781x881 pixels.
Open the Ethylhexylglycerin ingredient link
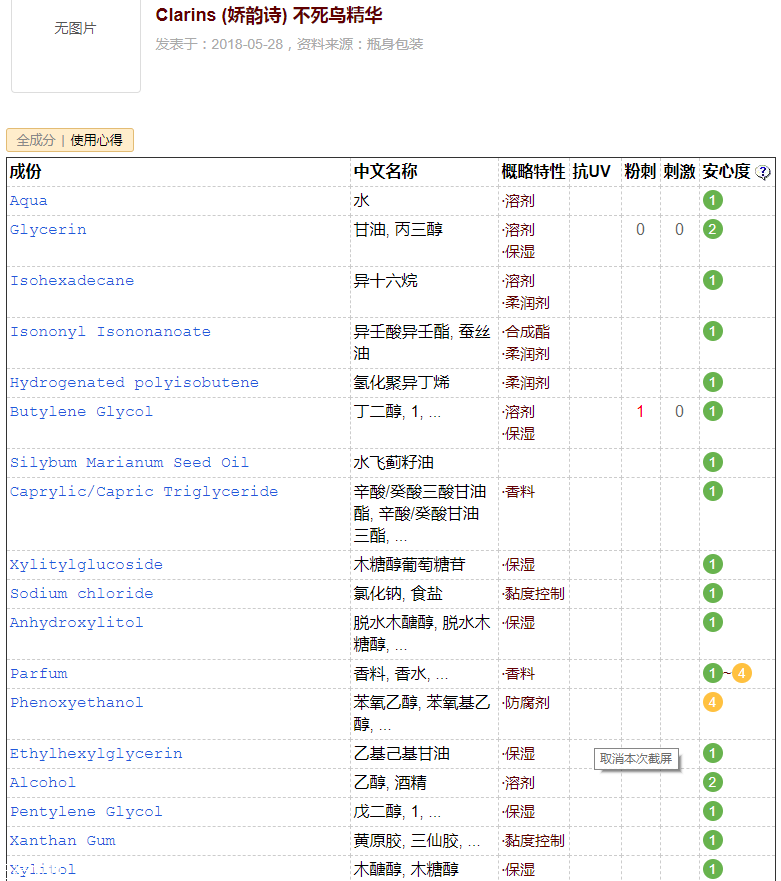[x=96, y=754]
